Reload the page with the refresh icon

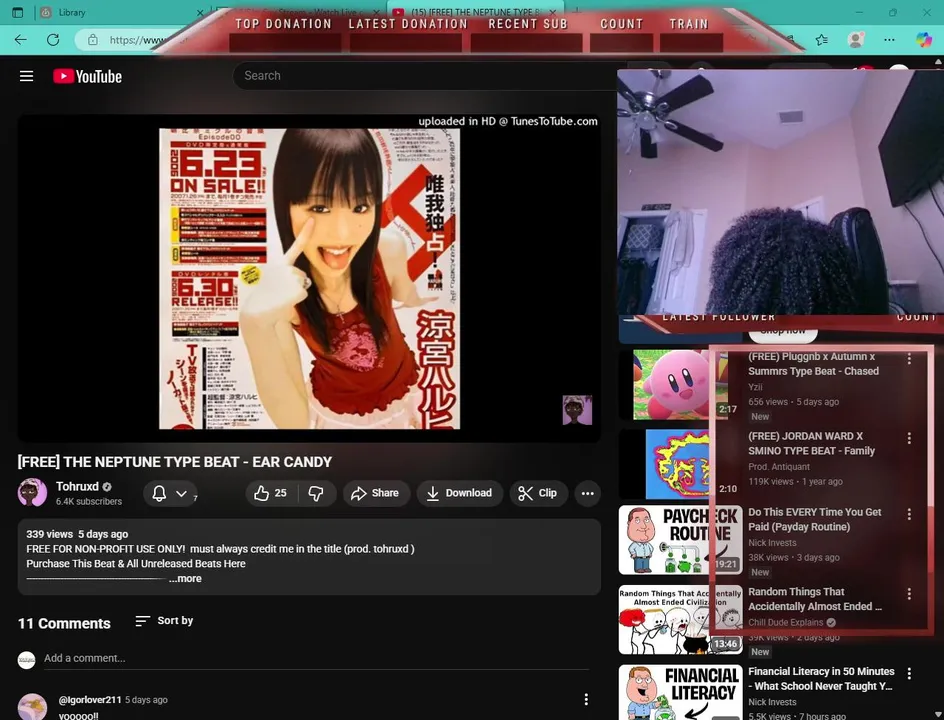53,40
